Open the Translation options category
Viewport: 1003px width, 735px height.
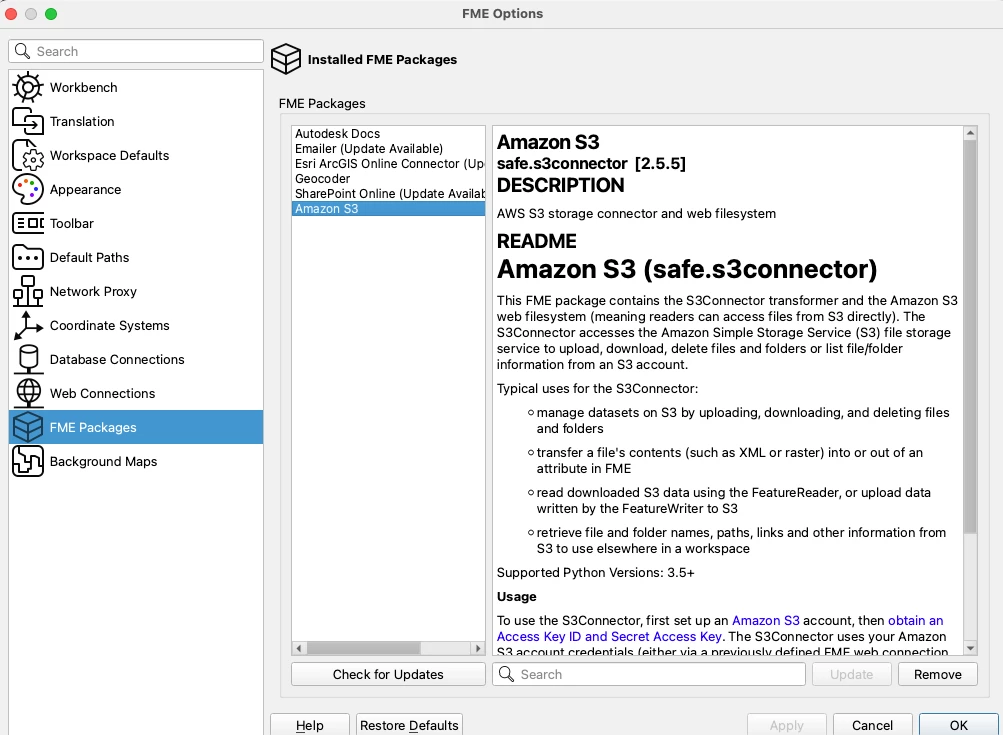(136, 122)
